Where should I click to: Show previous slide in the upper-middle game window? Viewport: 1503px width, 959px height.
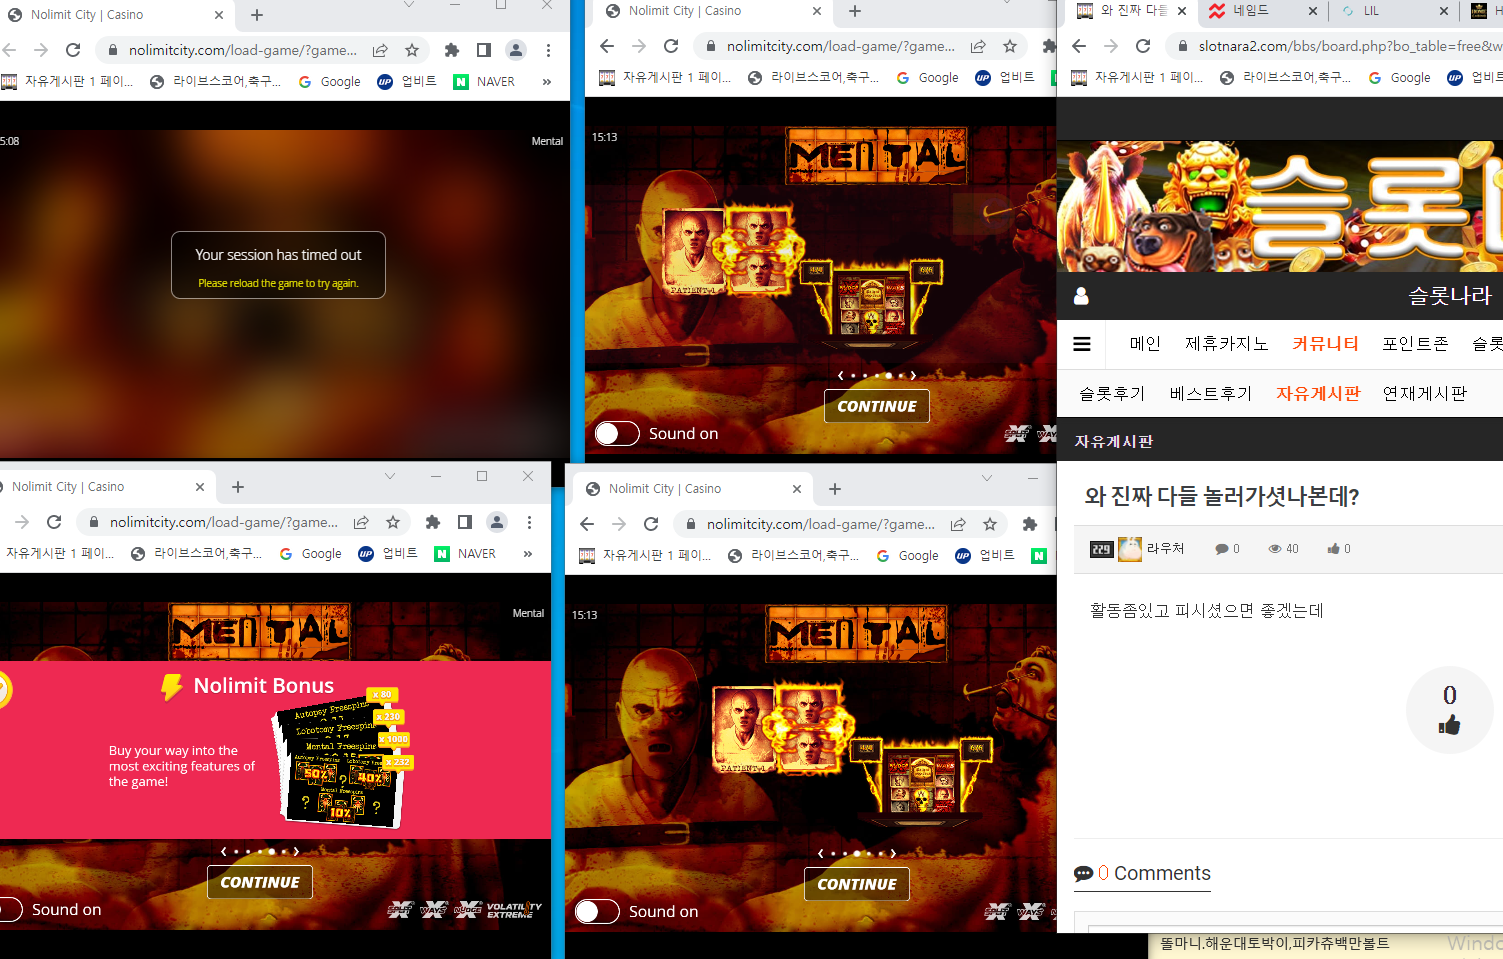(840, 376)
